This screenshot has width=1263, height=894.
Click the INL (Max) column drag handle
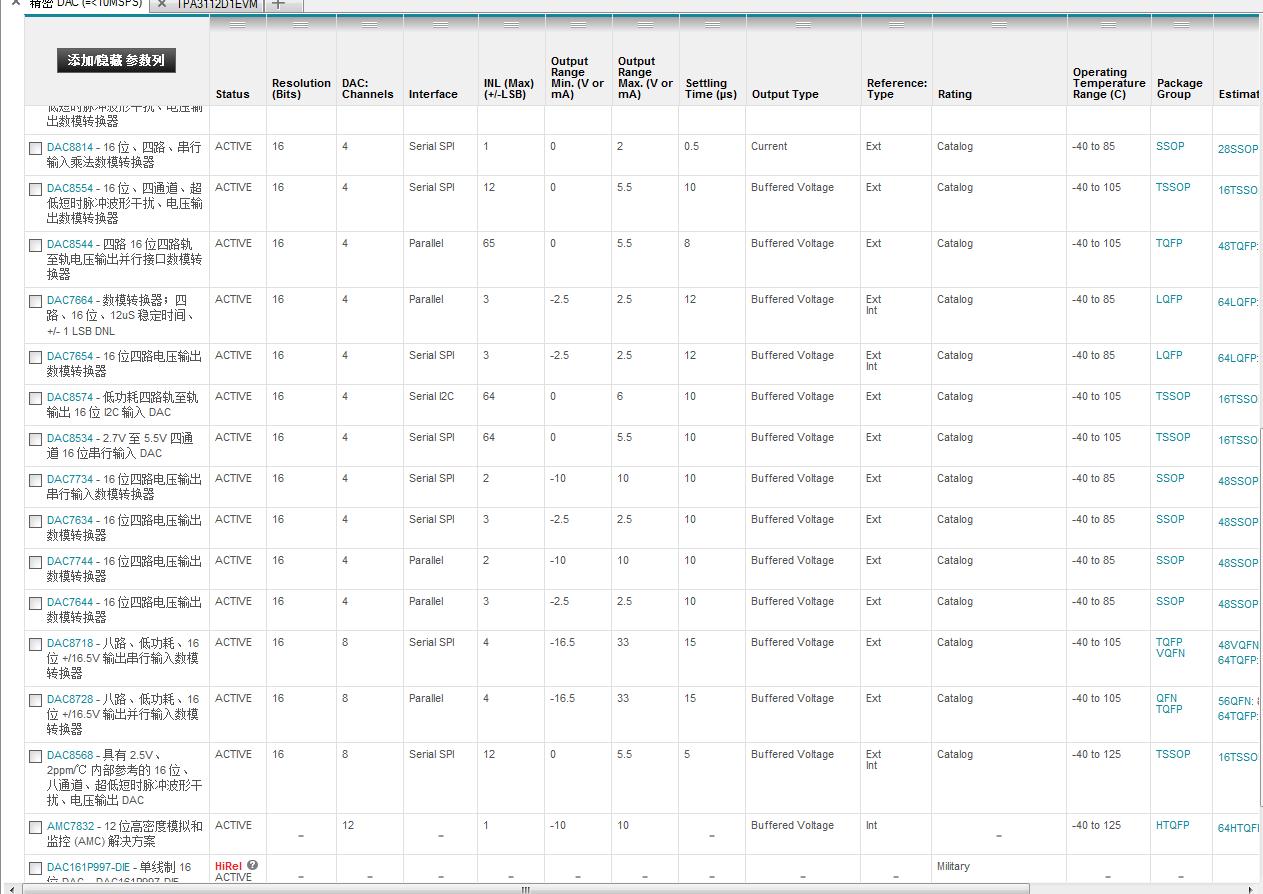tap(511, 24)
